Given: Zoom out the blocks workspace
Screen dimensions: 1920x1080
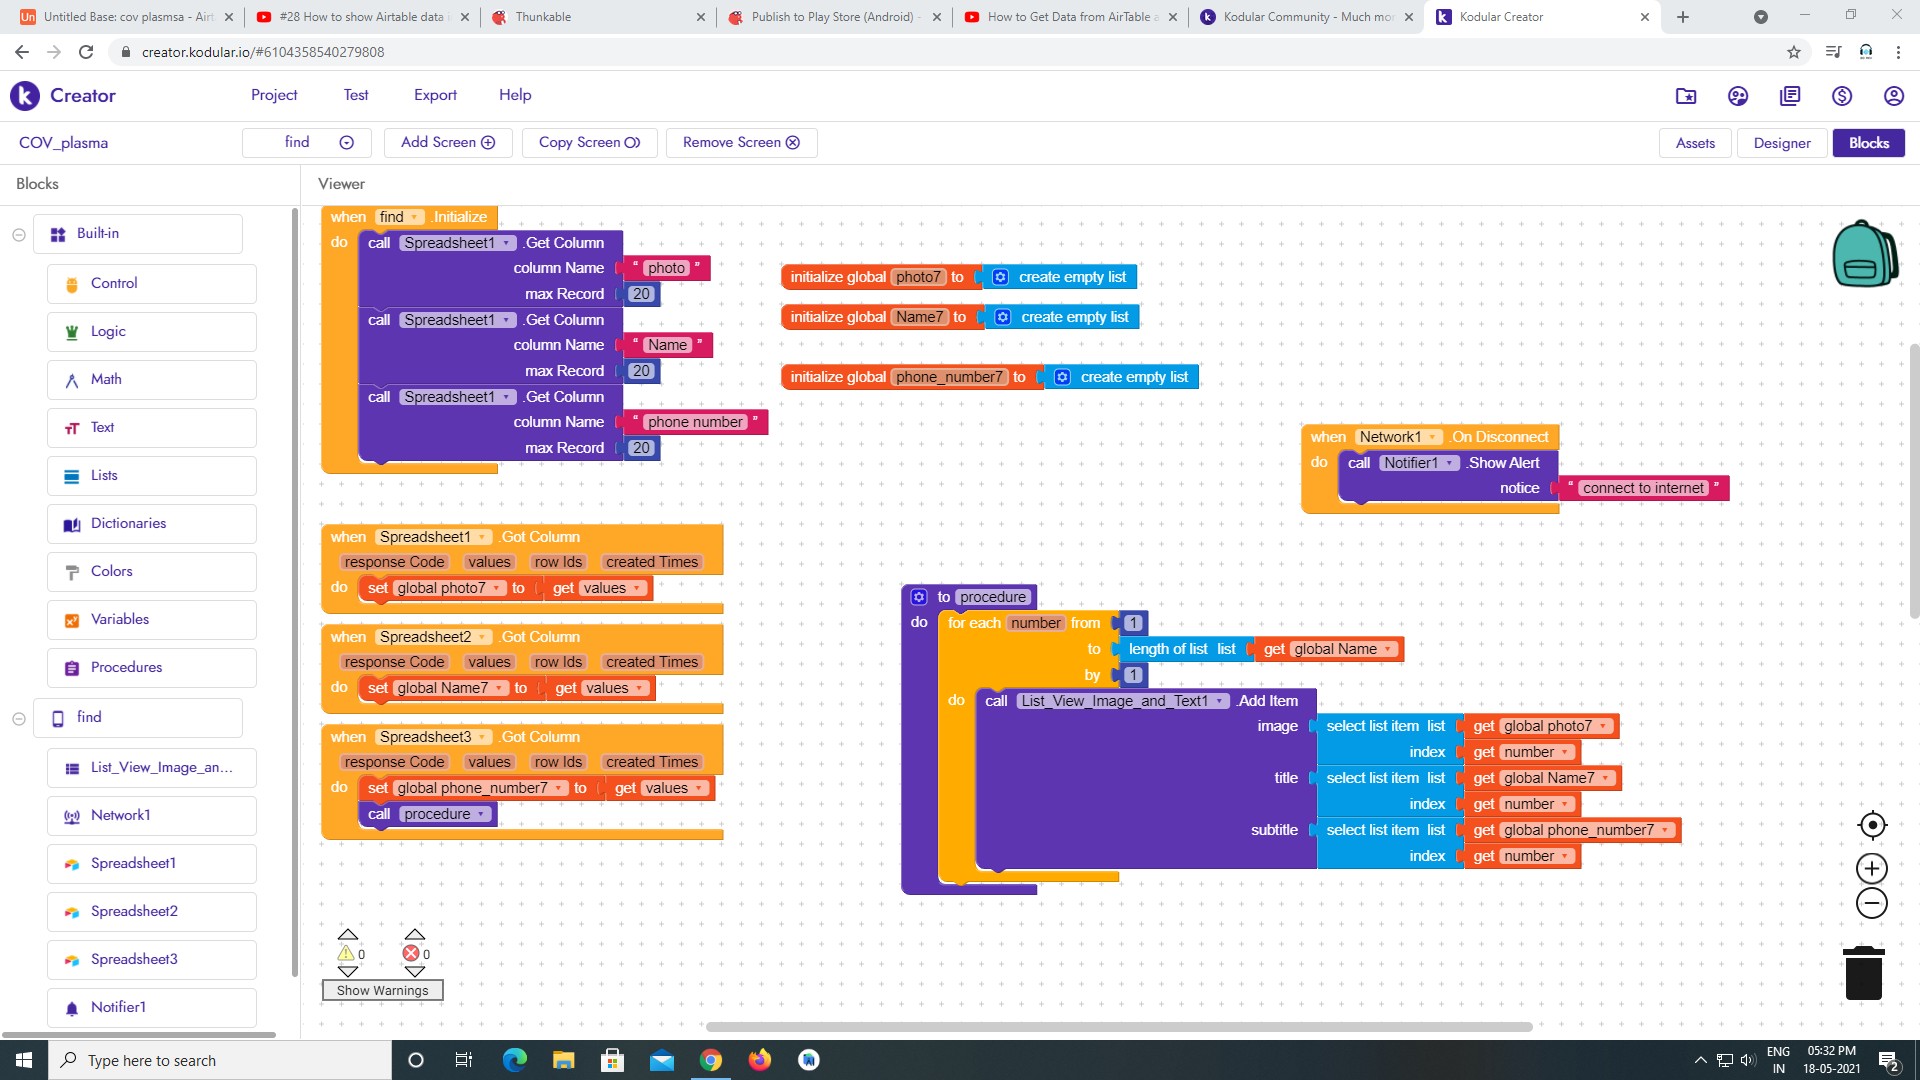Looking at the screenshot, I should tap(1871, 903).
